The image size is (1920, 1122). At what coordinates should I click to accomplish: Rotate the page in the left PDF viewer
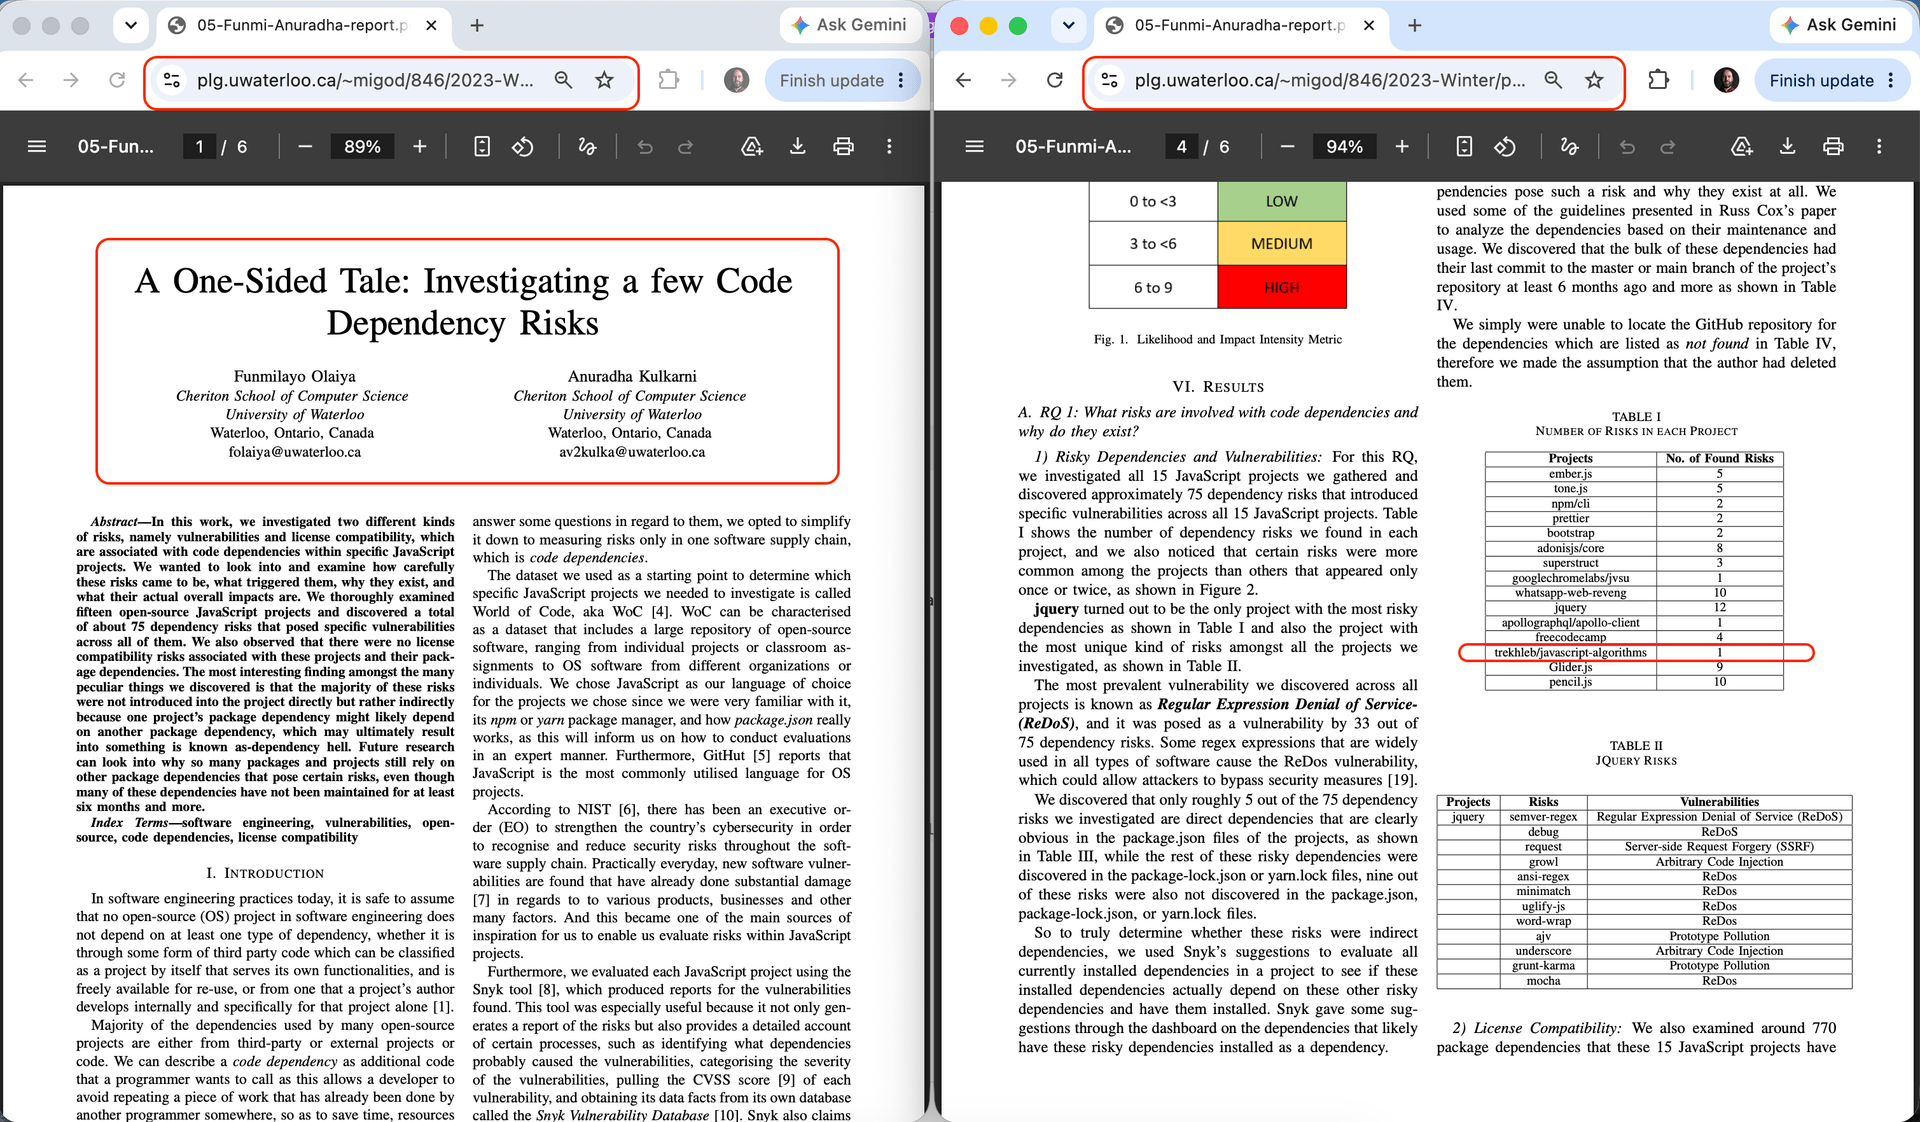point(523,147)
